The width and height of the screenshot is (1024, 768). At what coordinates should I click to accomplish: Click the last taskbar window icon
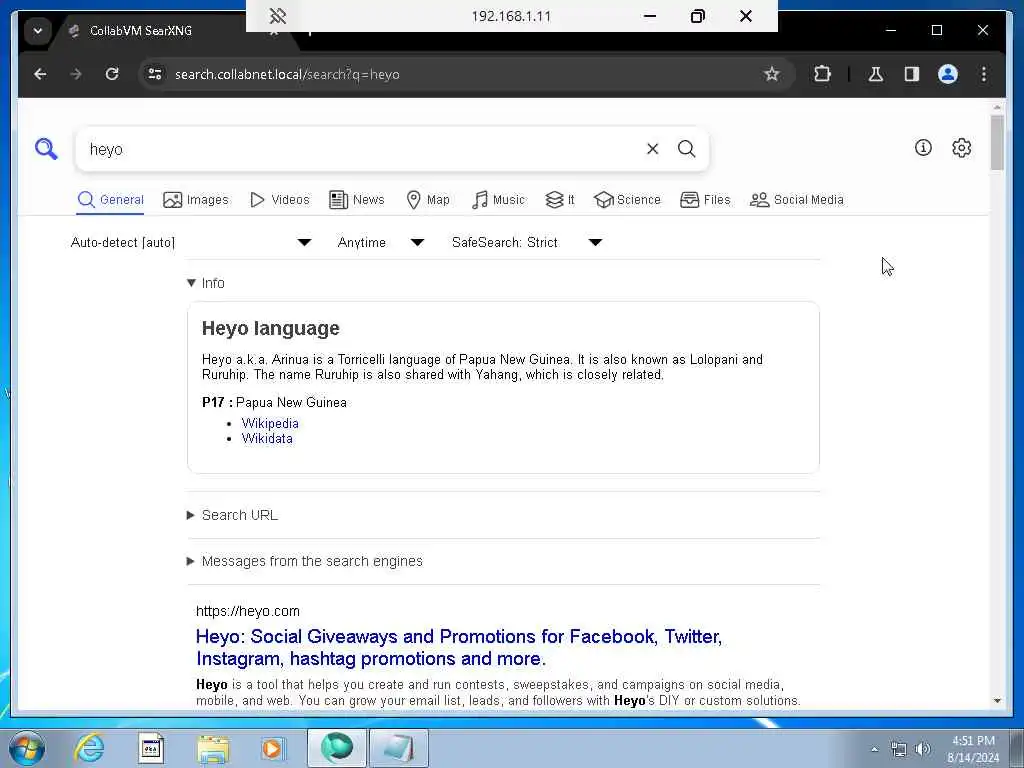(398, 748)
